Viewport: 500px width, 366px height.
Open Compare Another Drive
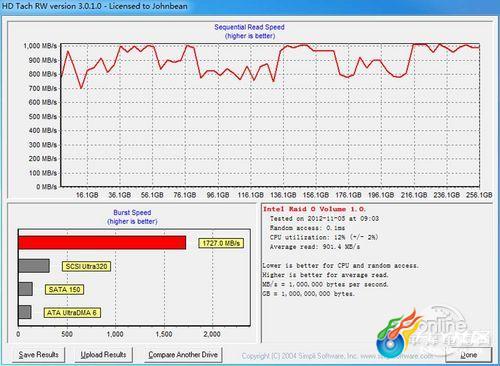click(x=183, y=355)
